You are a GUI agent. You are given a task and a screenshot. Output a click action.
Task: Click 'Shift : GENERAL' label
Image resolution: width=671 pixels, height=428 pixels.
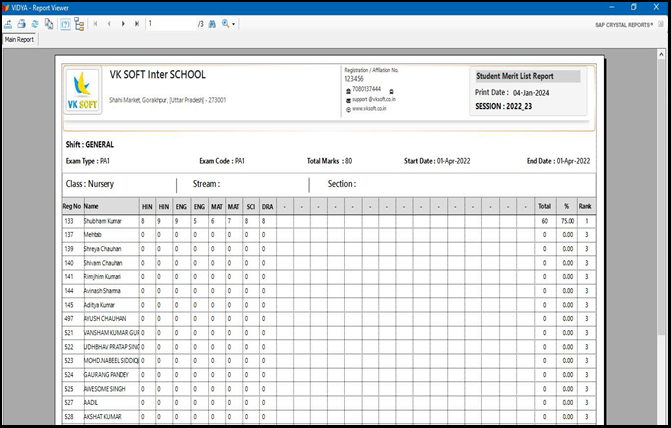(90, 145)
